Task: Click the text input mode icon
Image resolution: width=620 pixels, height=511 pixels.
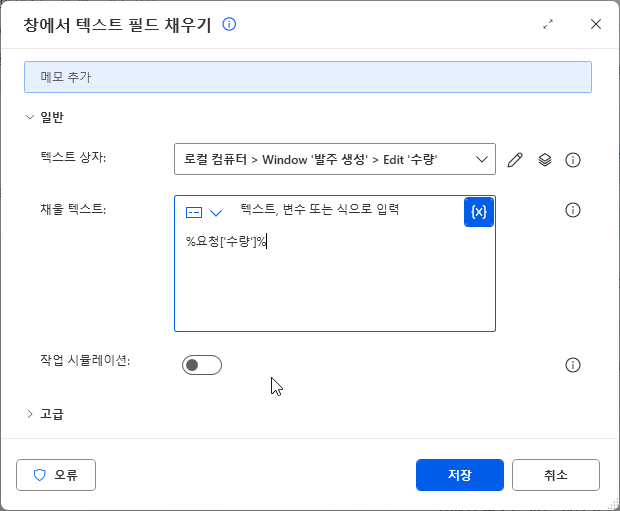Action: pyautogui.click(x=194, y=213)
